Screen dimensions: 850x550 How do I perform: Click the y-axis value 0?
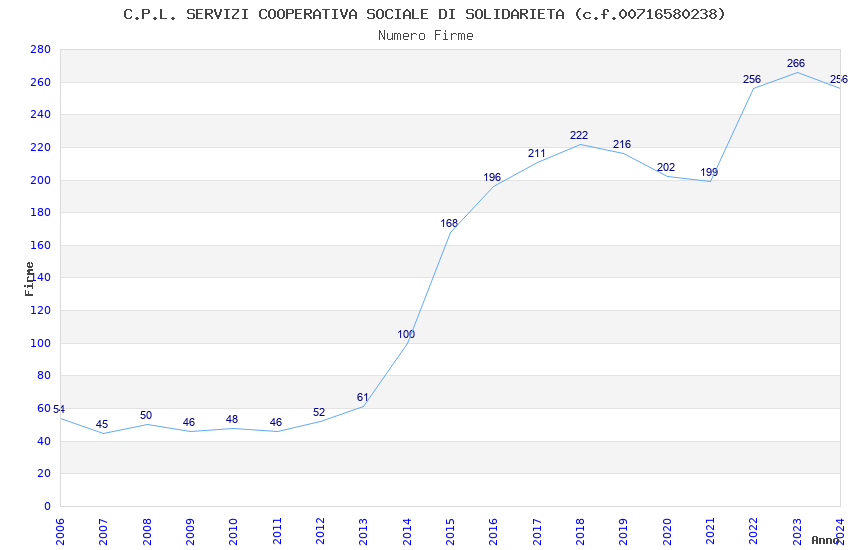point(48,506)
